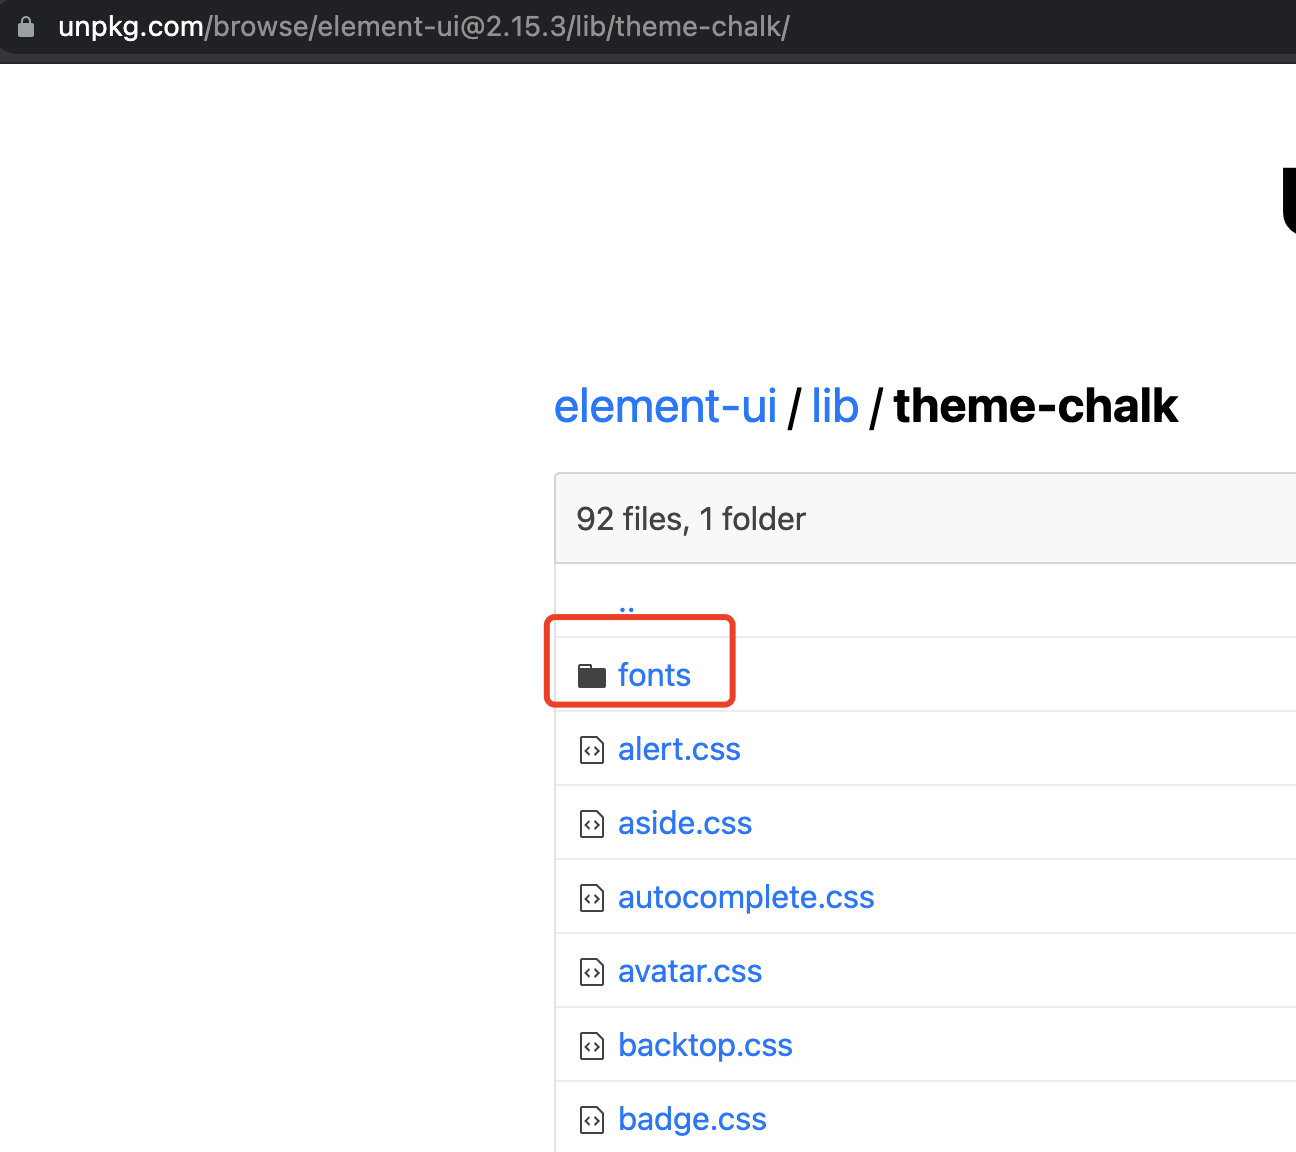This screenshot has height=1152, width=1296.
Task: Click the file icon next to backtop.css
Action: tap(592, 1046)
